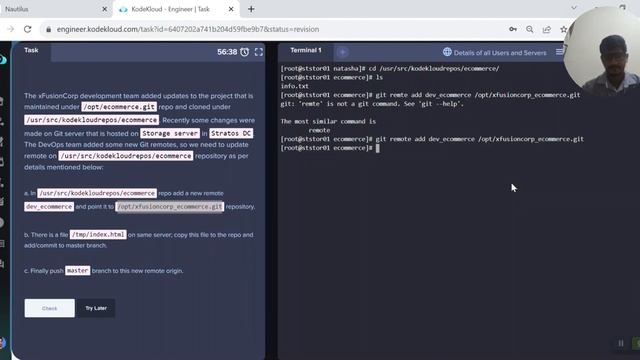
Task: Share this page via the share icon
Action: tap(547, 29)
